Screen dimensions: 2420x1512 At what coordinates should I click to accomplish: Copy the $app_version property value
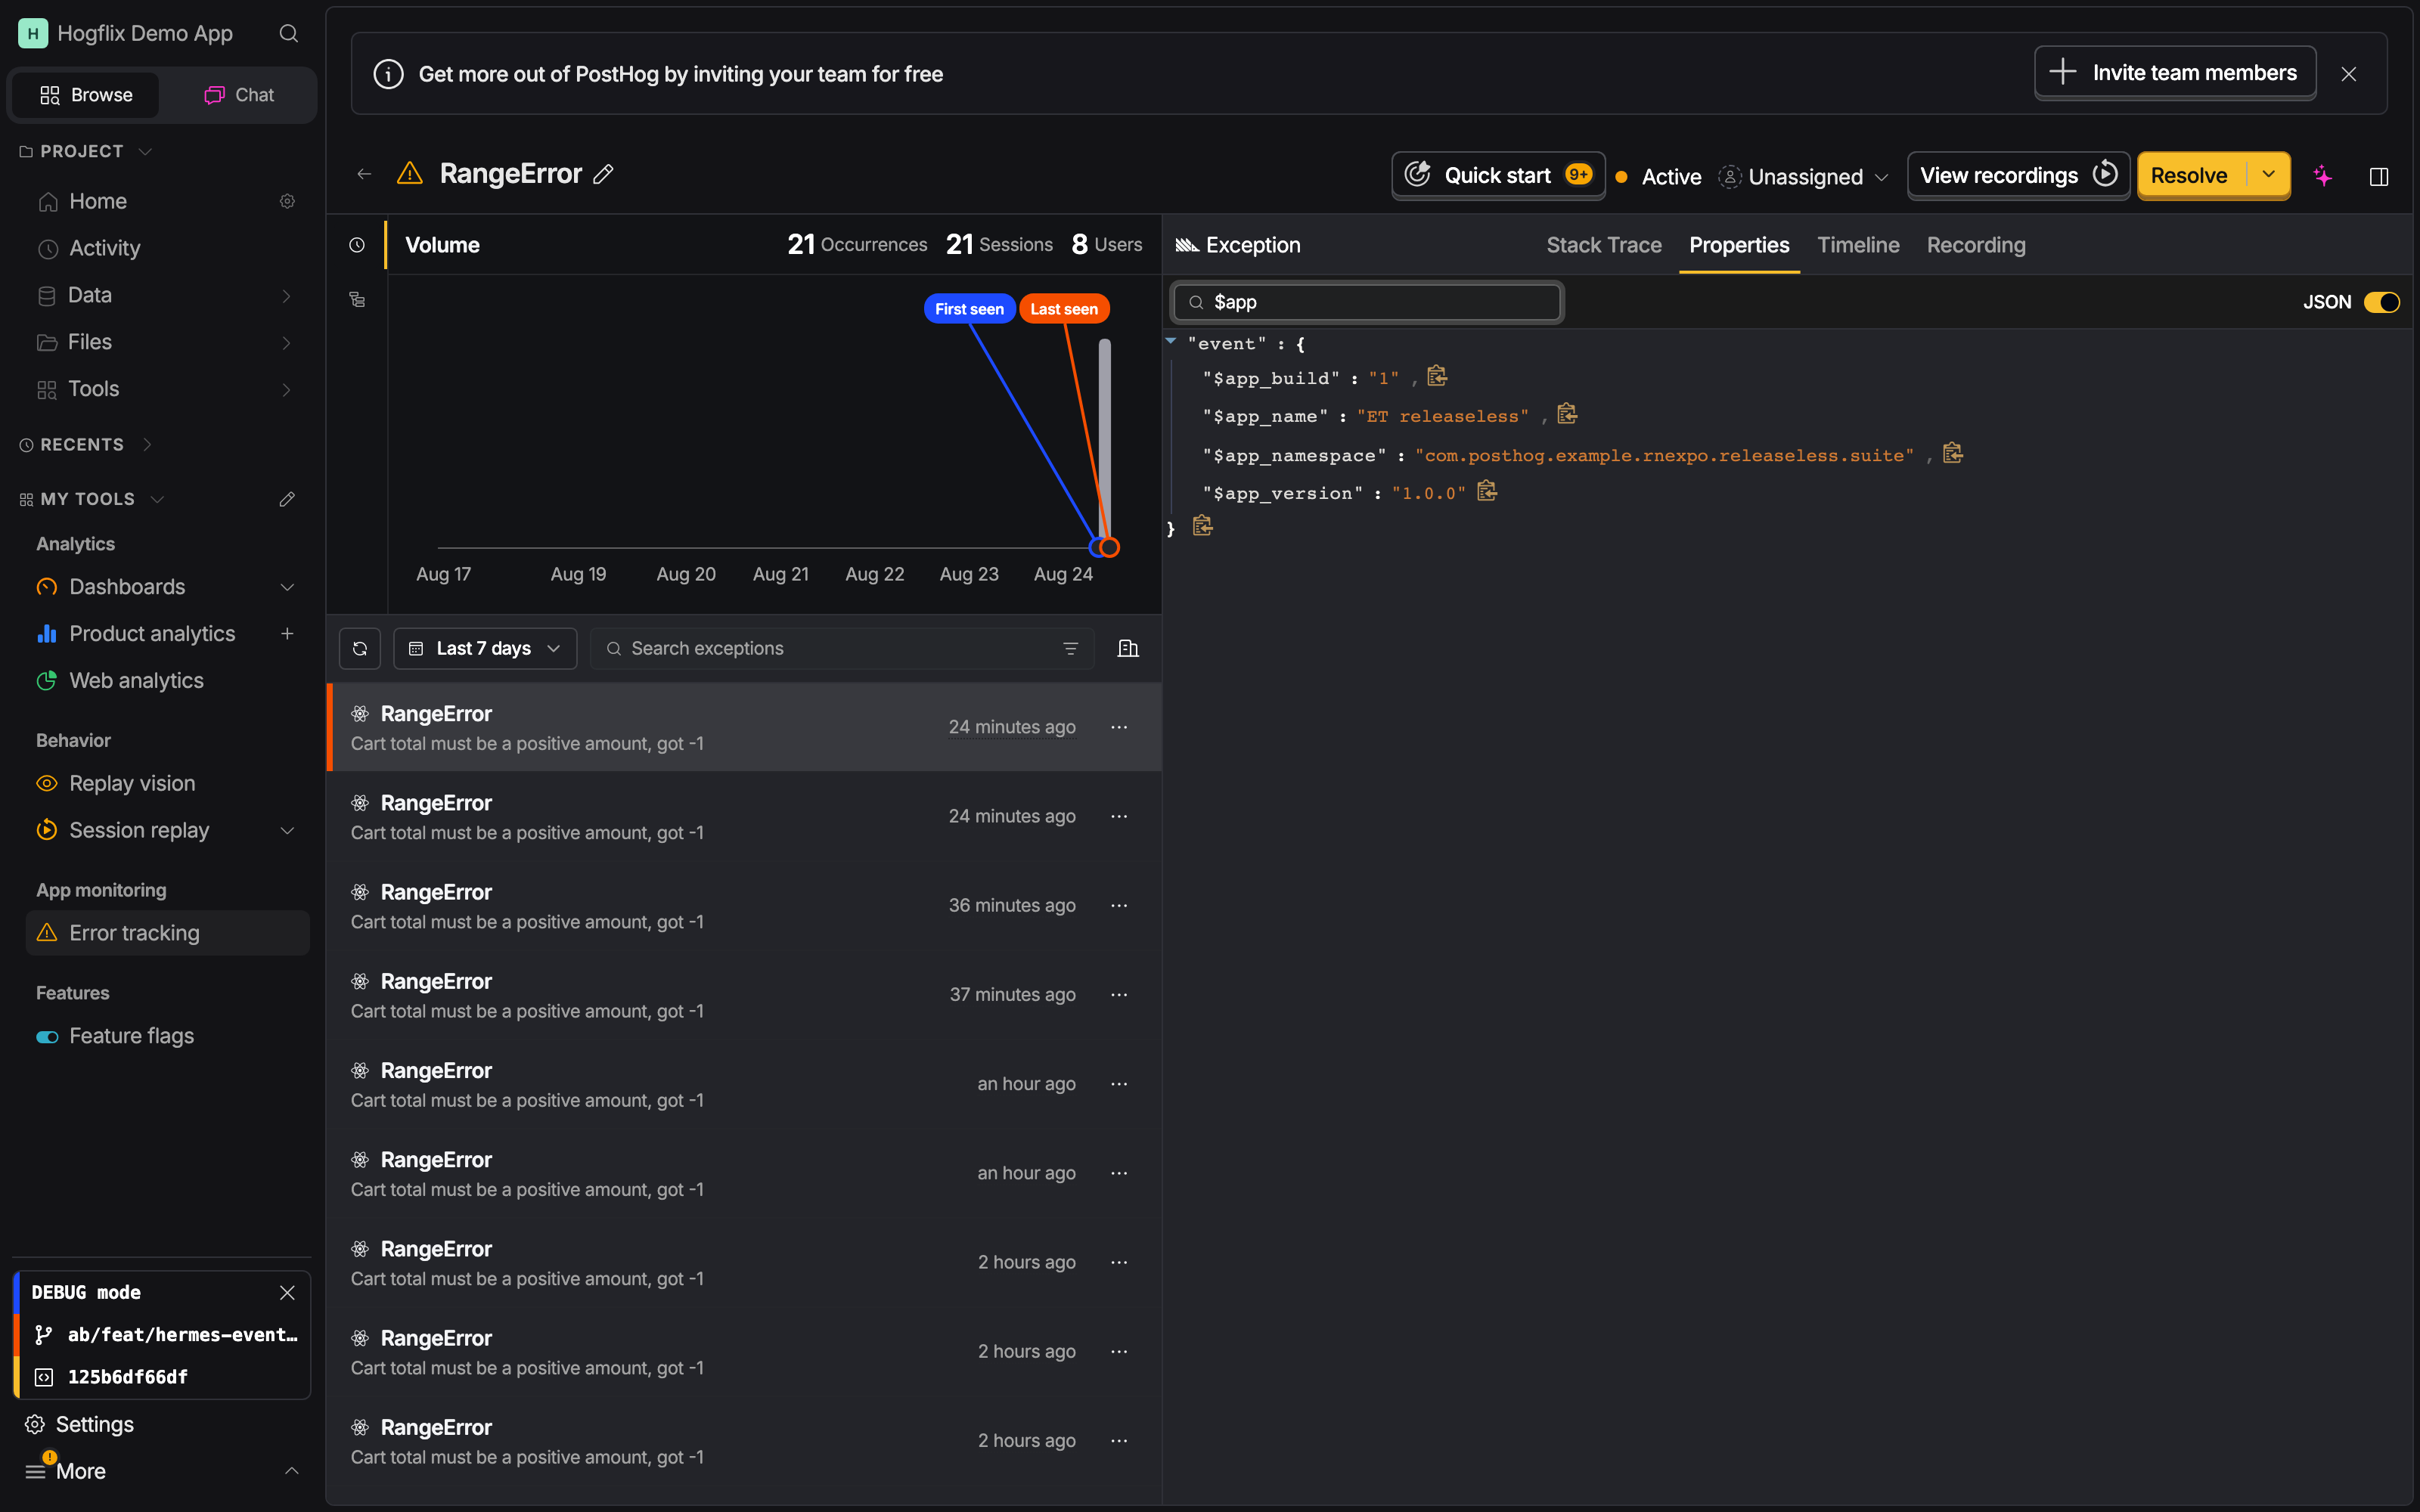[x=1487, y=491]
